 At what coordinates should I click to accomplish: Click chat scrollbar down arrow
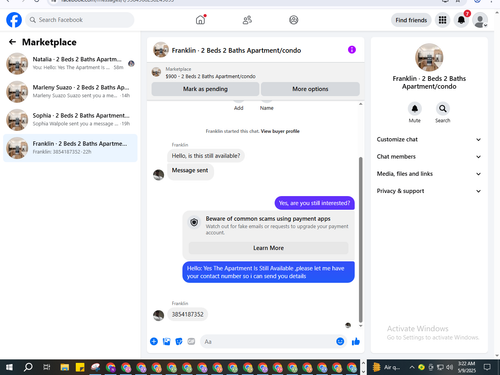360,326
